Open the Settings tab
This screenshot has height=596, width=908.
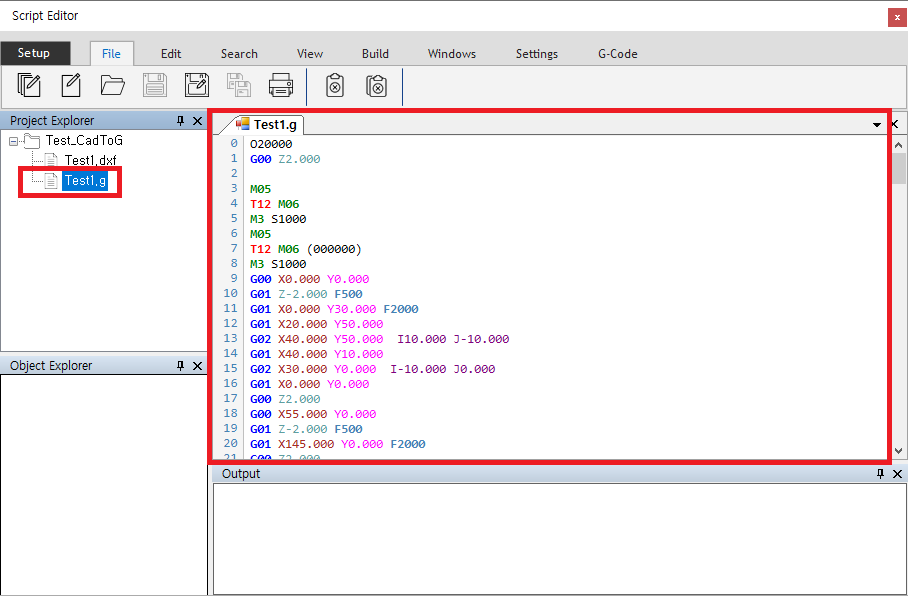pos(537,54)
